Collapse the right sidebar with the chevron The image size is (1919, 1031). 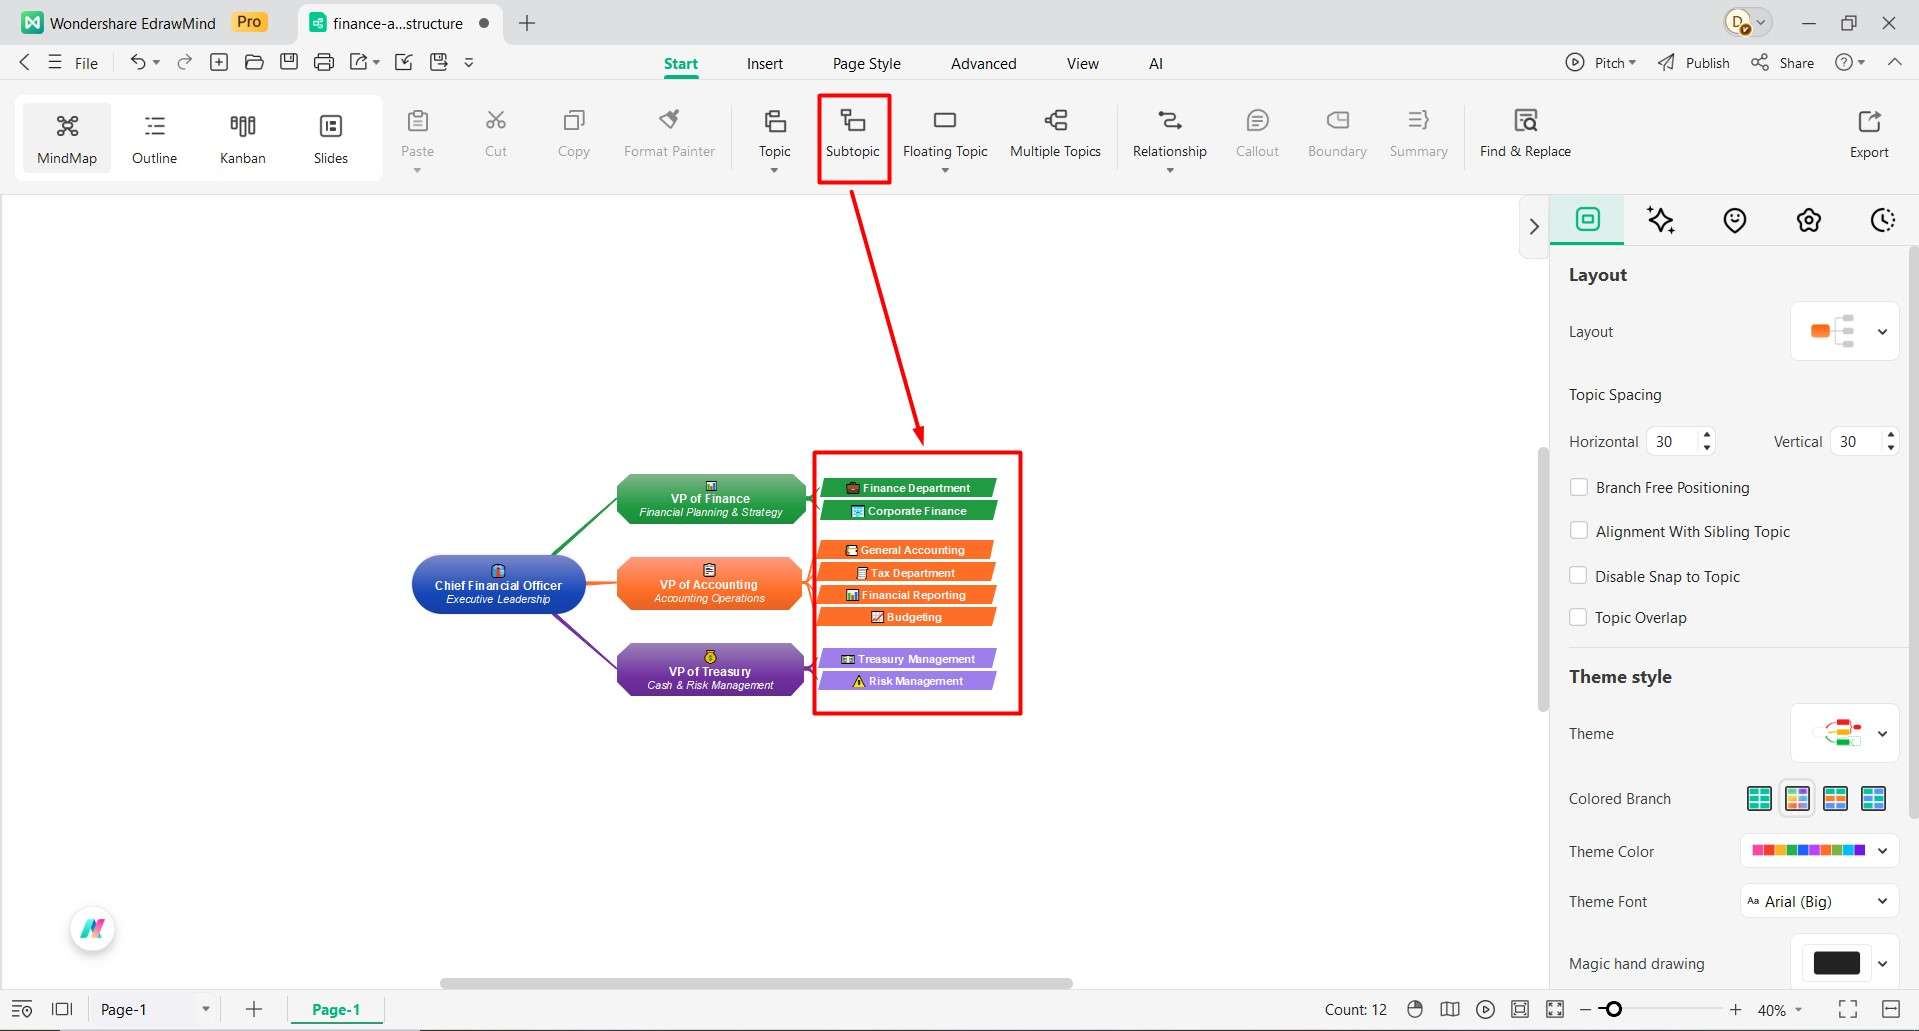(x=1535, y=227)
